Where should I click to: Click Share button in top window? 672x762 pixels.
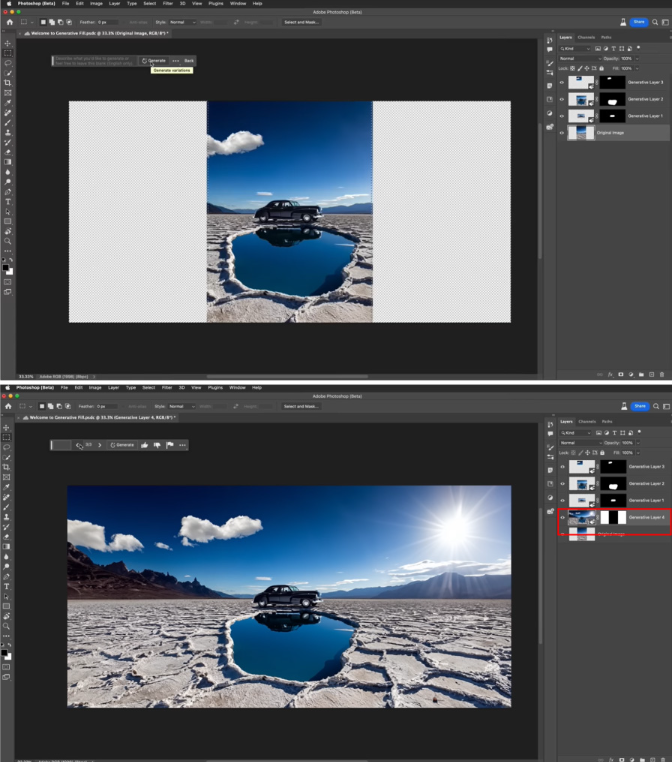[x=639, y=22]
